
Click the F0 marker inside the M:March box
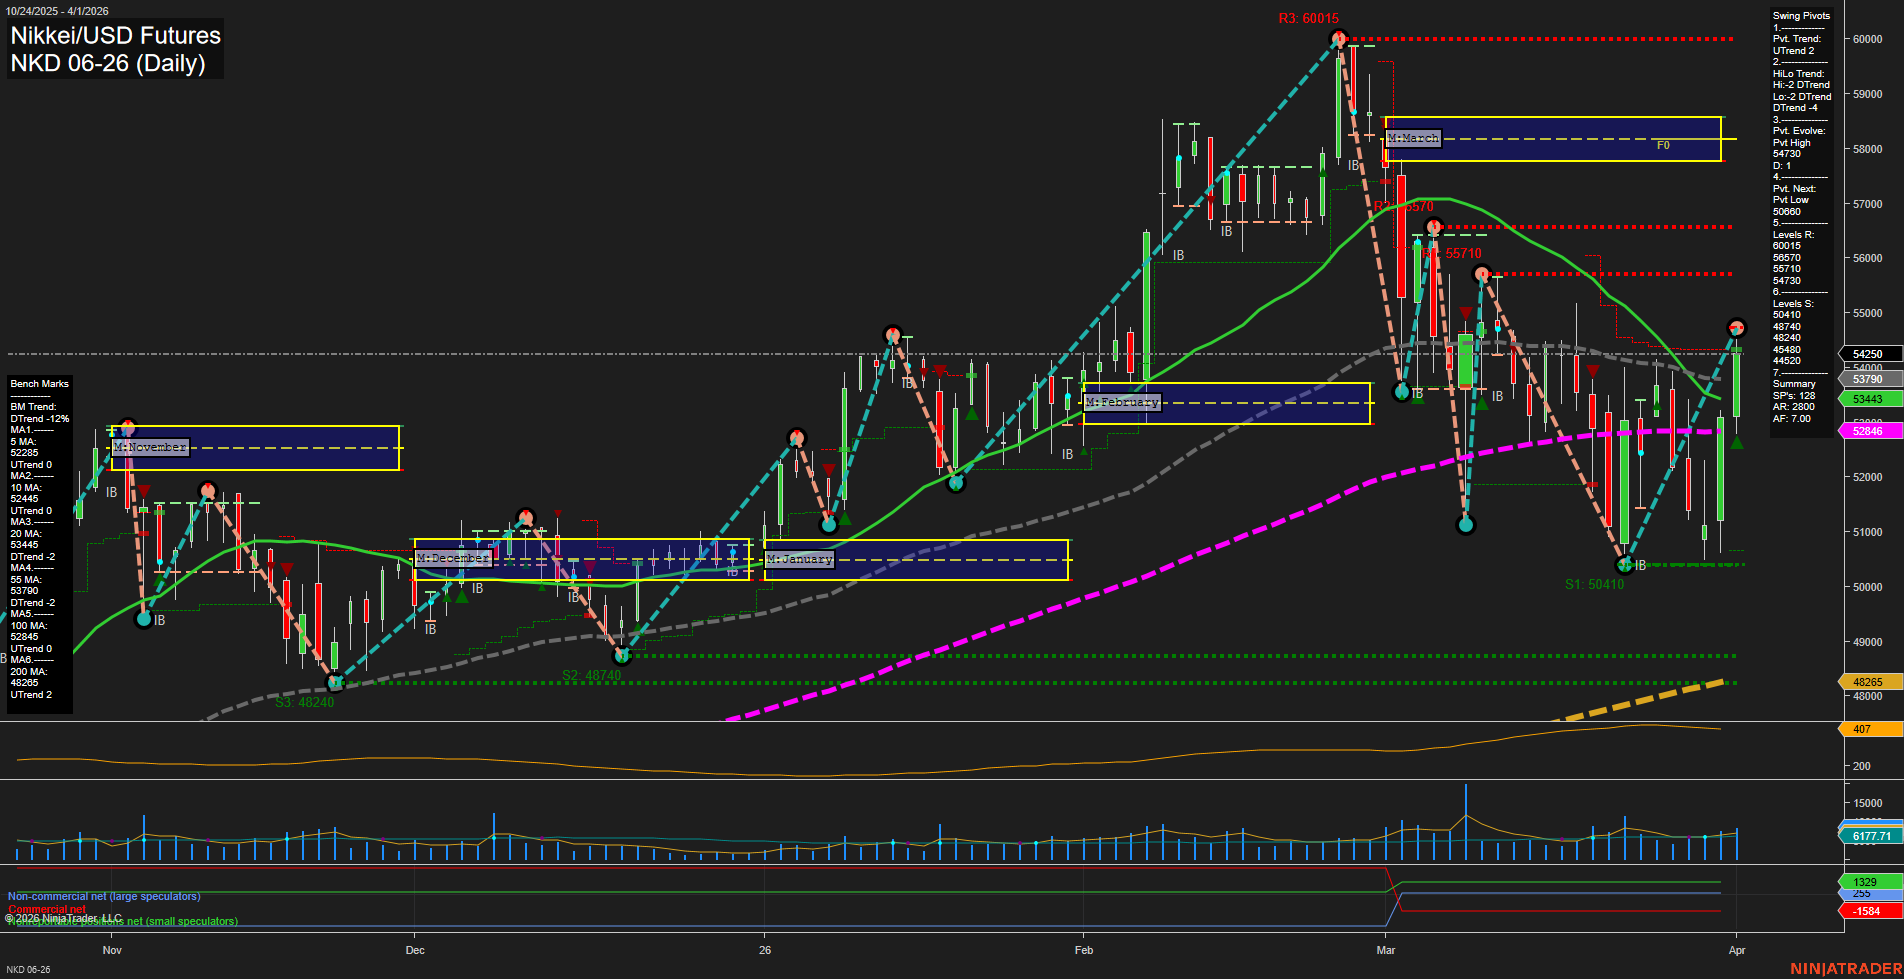(x=1662, y=144)
